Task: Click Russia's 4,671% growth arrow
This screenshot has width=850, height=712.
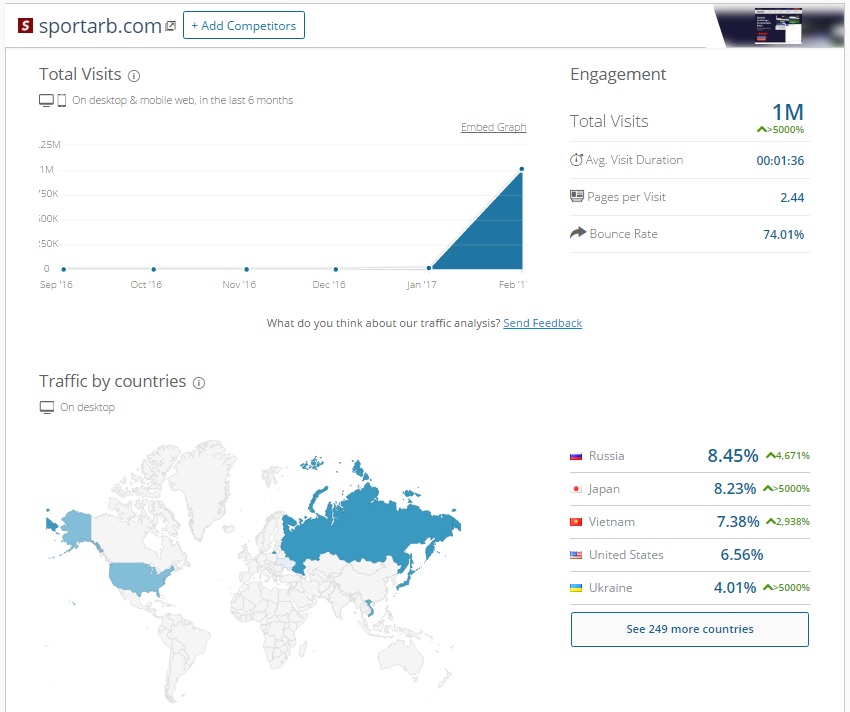Action: point(770,456)
